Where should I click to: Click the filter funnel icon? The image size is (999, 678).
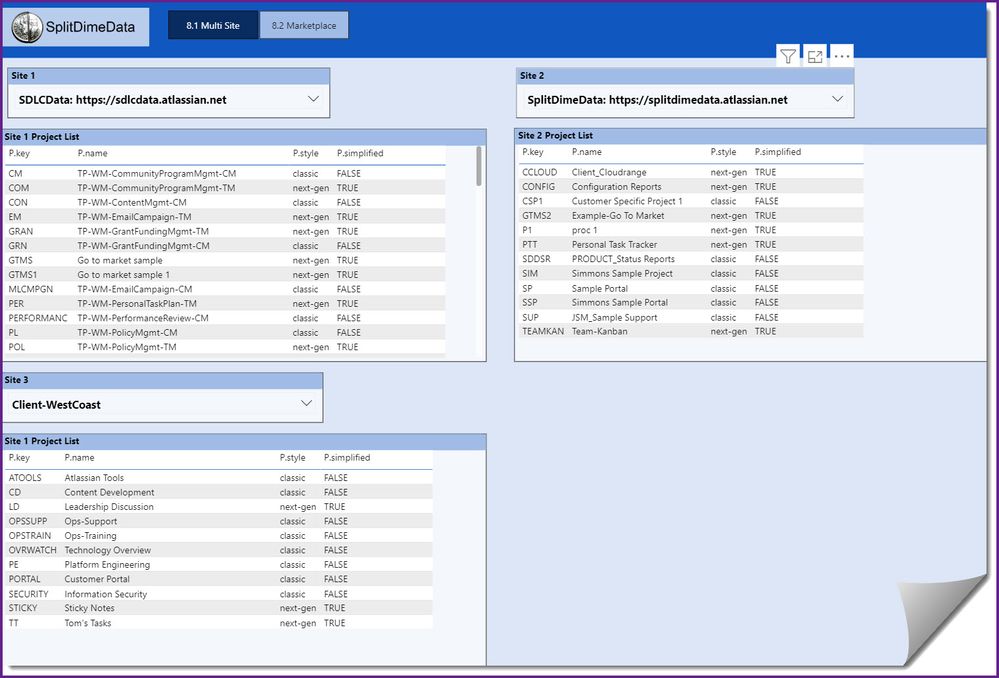788,56
